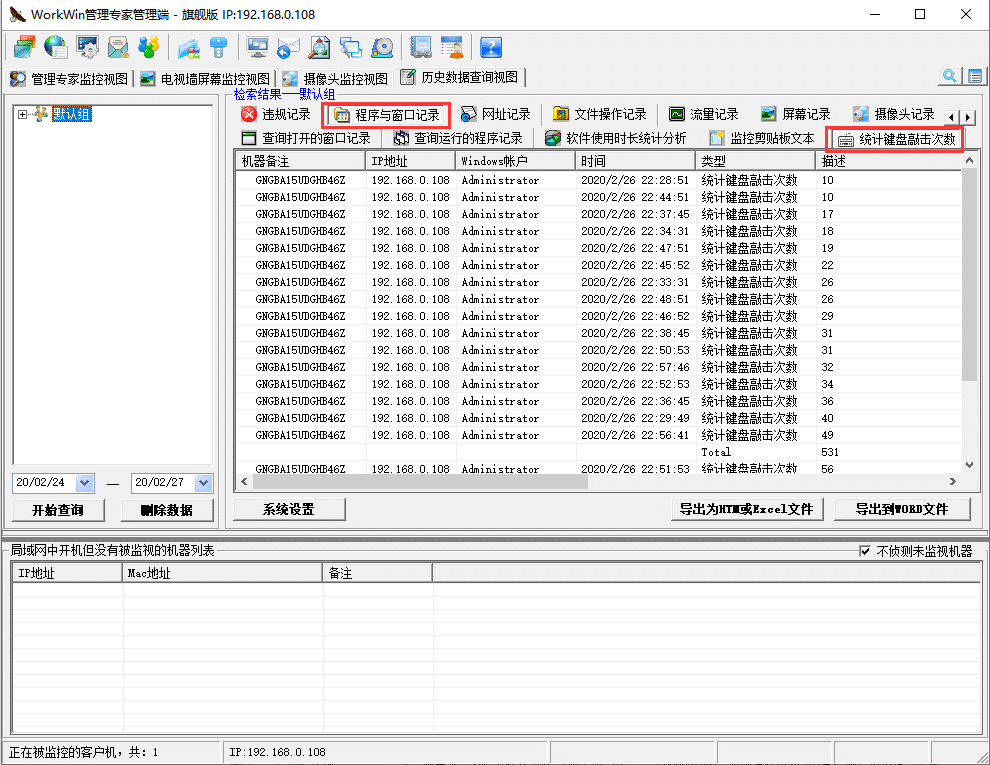The image size is (990, 765).
Task: Click the results horizontal scrollbar left arrow
Action: [x=245, y=482]
